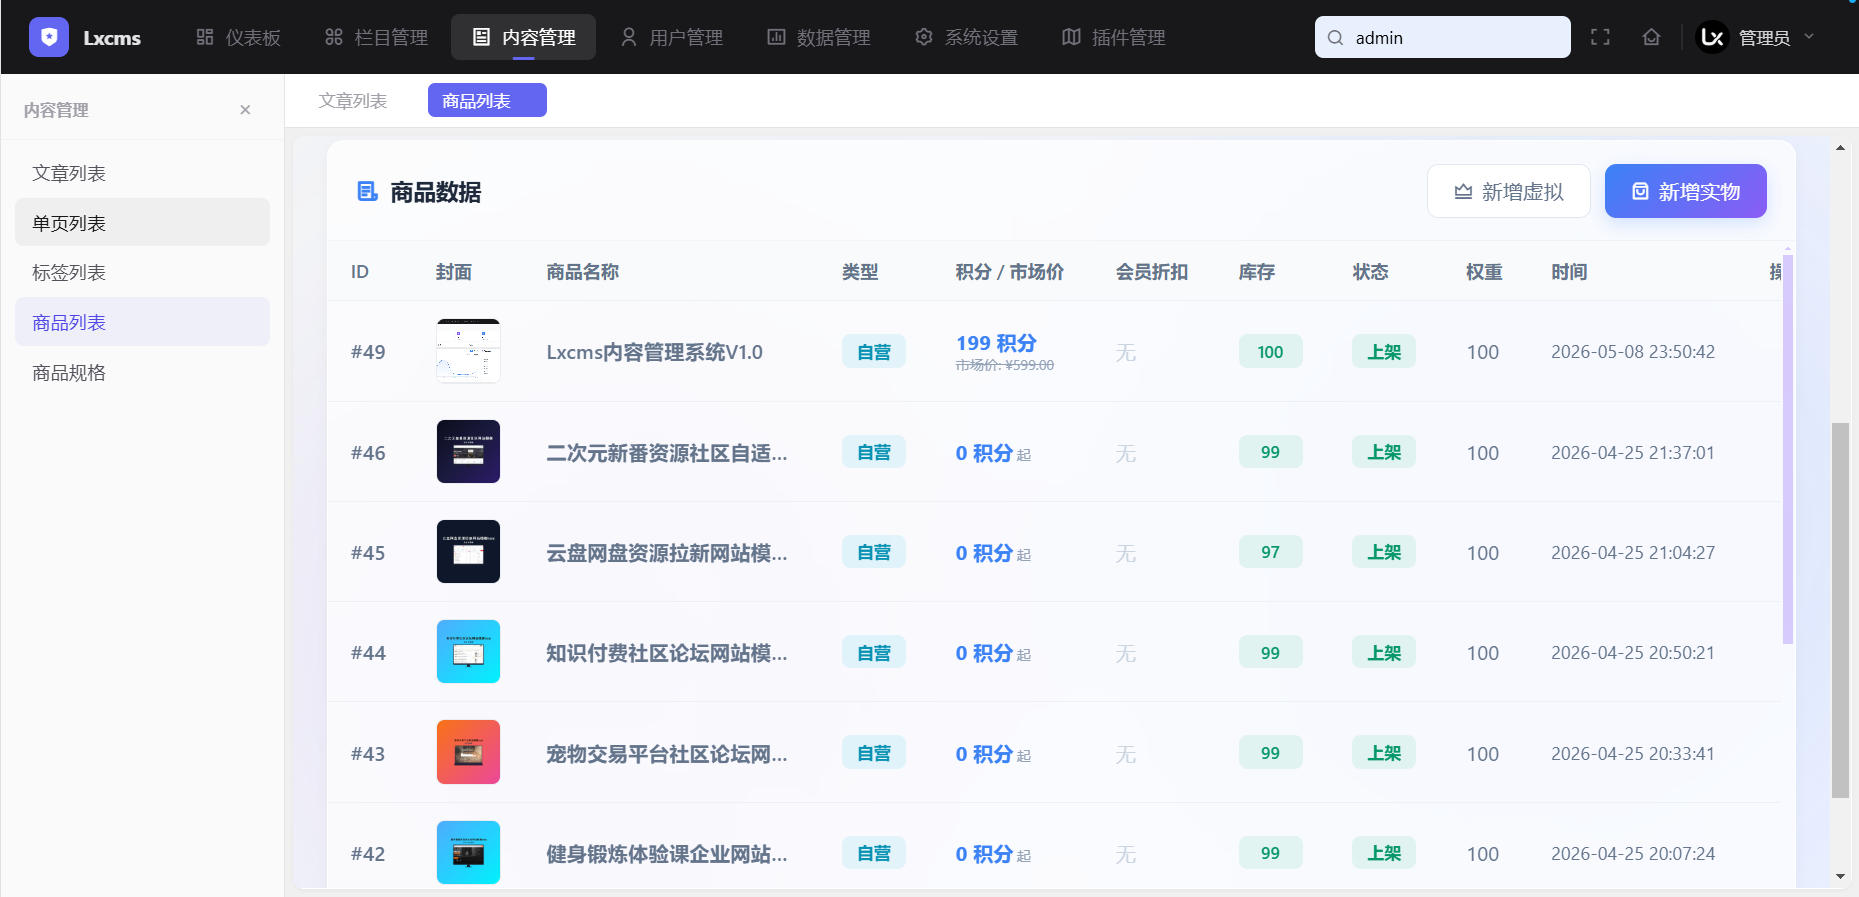
Task: Click product name 健身锻炼体验课企业网站...
Action: [x=666, y=854]
